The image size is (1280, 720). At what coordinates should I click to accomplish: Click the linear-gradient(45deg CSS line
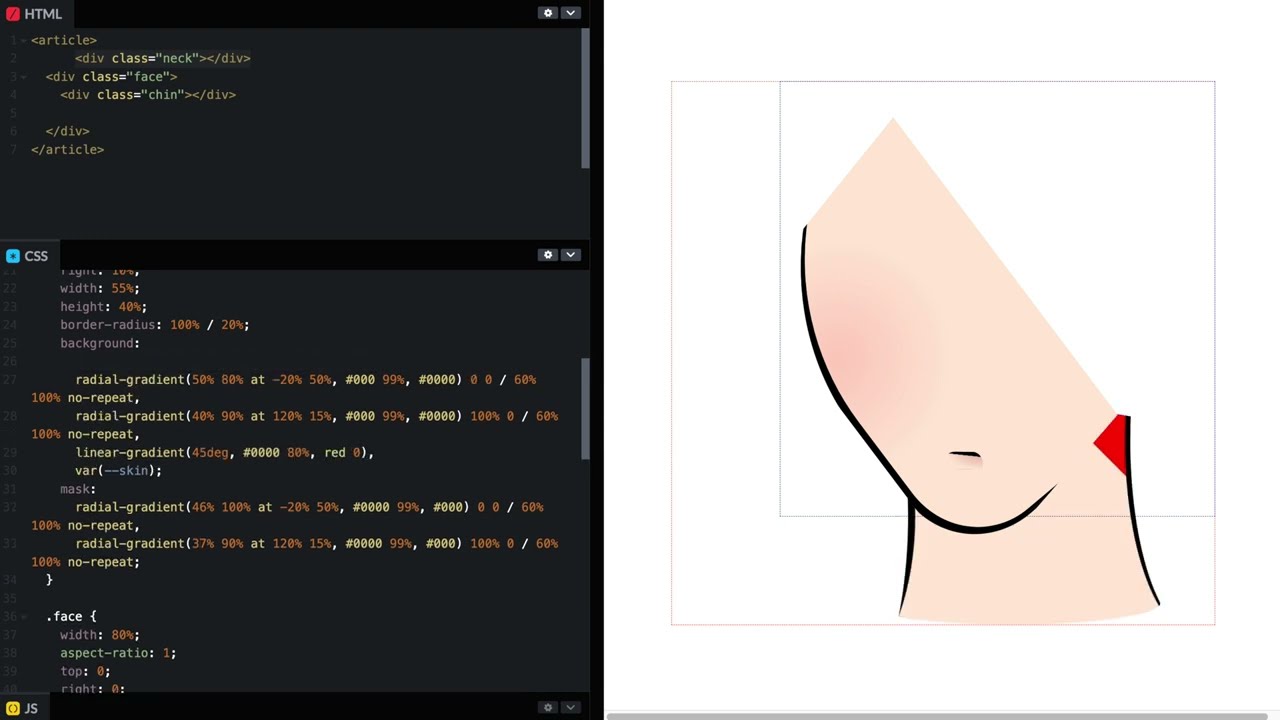pos(224,453)
